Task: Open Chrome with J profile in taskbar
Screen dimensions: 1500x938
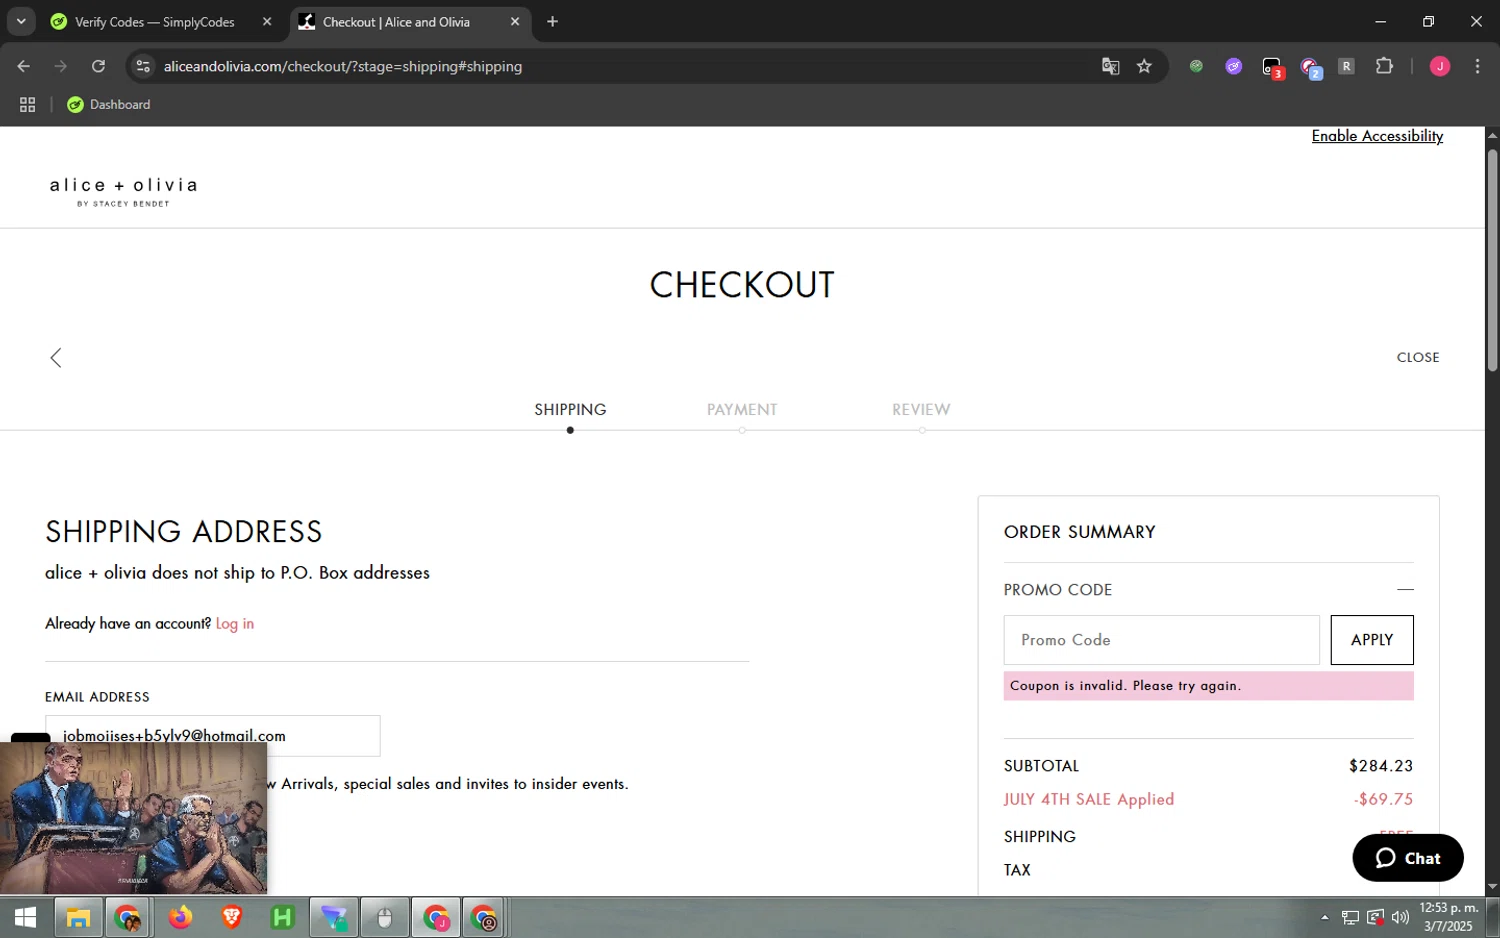Action: (436, 917)
